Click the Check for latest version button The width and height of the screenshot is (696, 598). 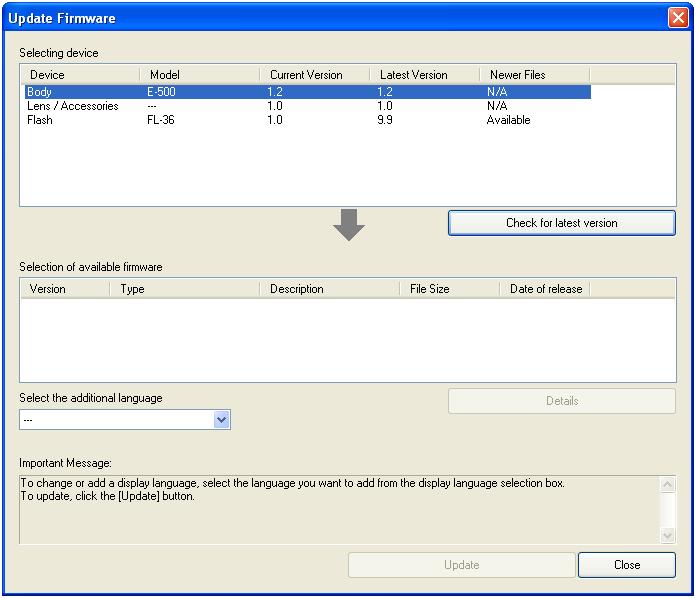(x=561, y=223)
